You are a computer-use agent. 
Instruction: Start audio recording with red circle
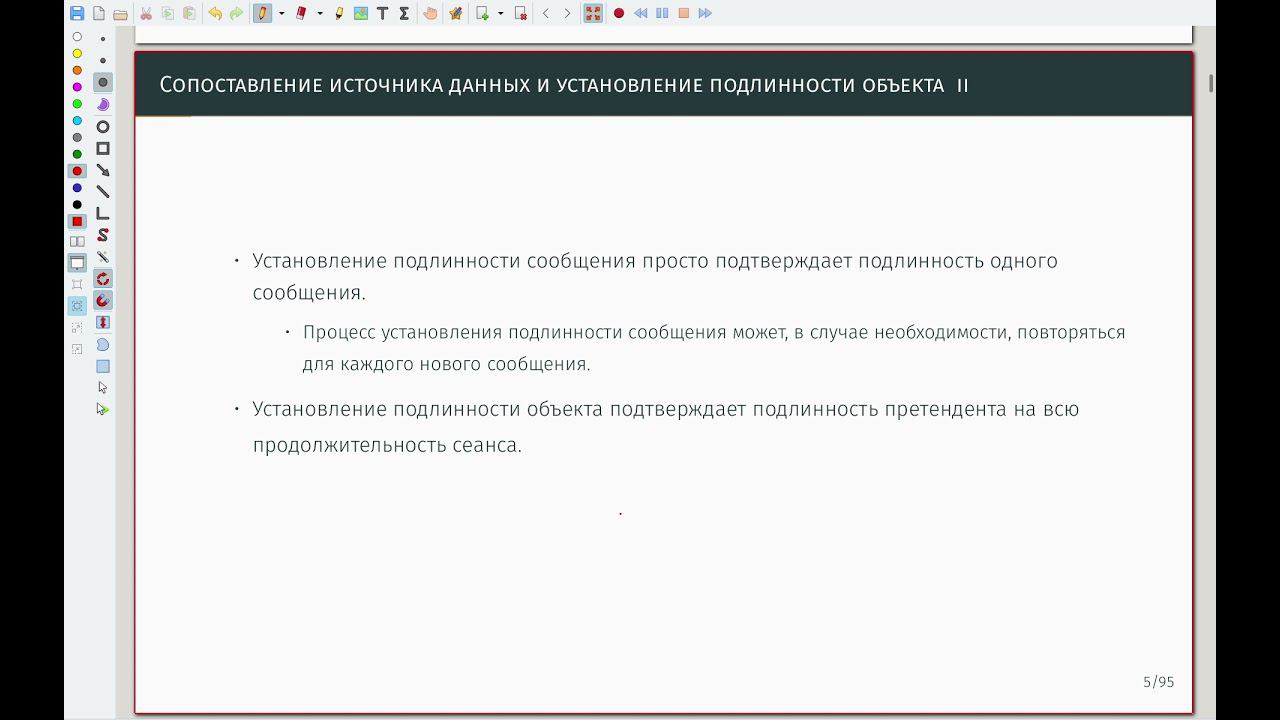pos(619,13)
